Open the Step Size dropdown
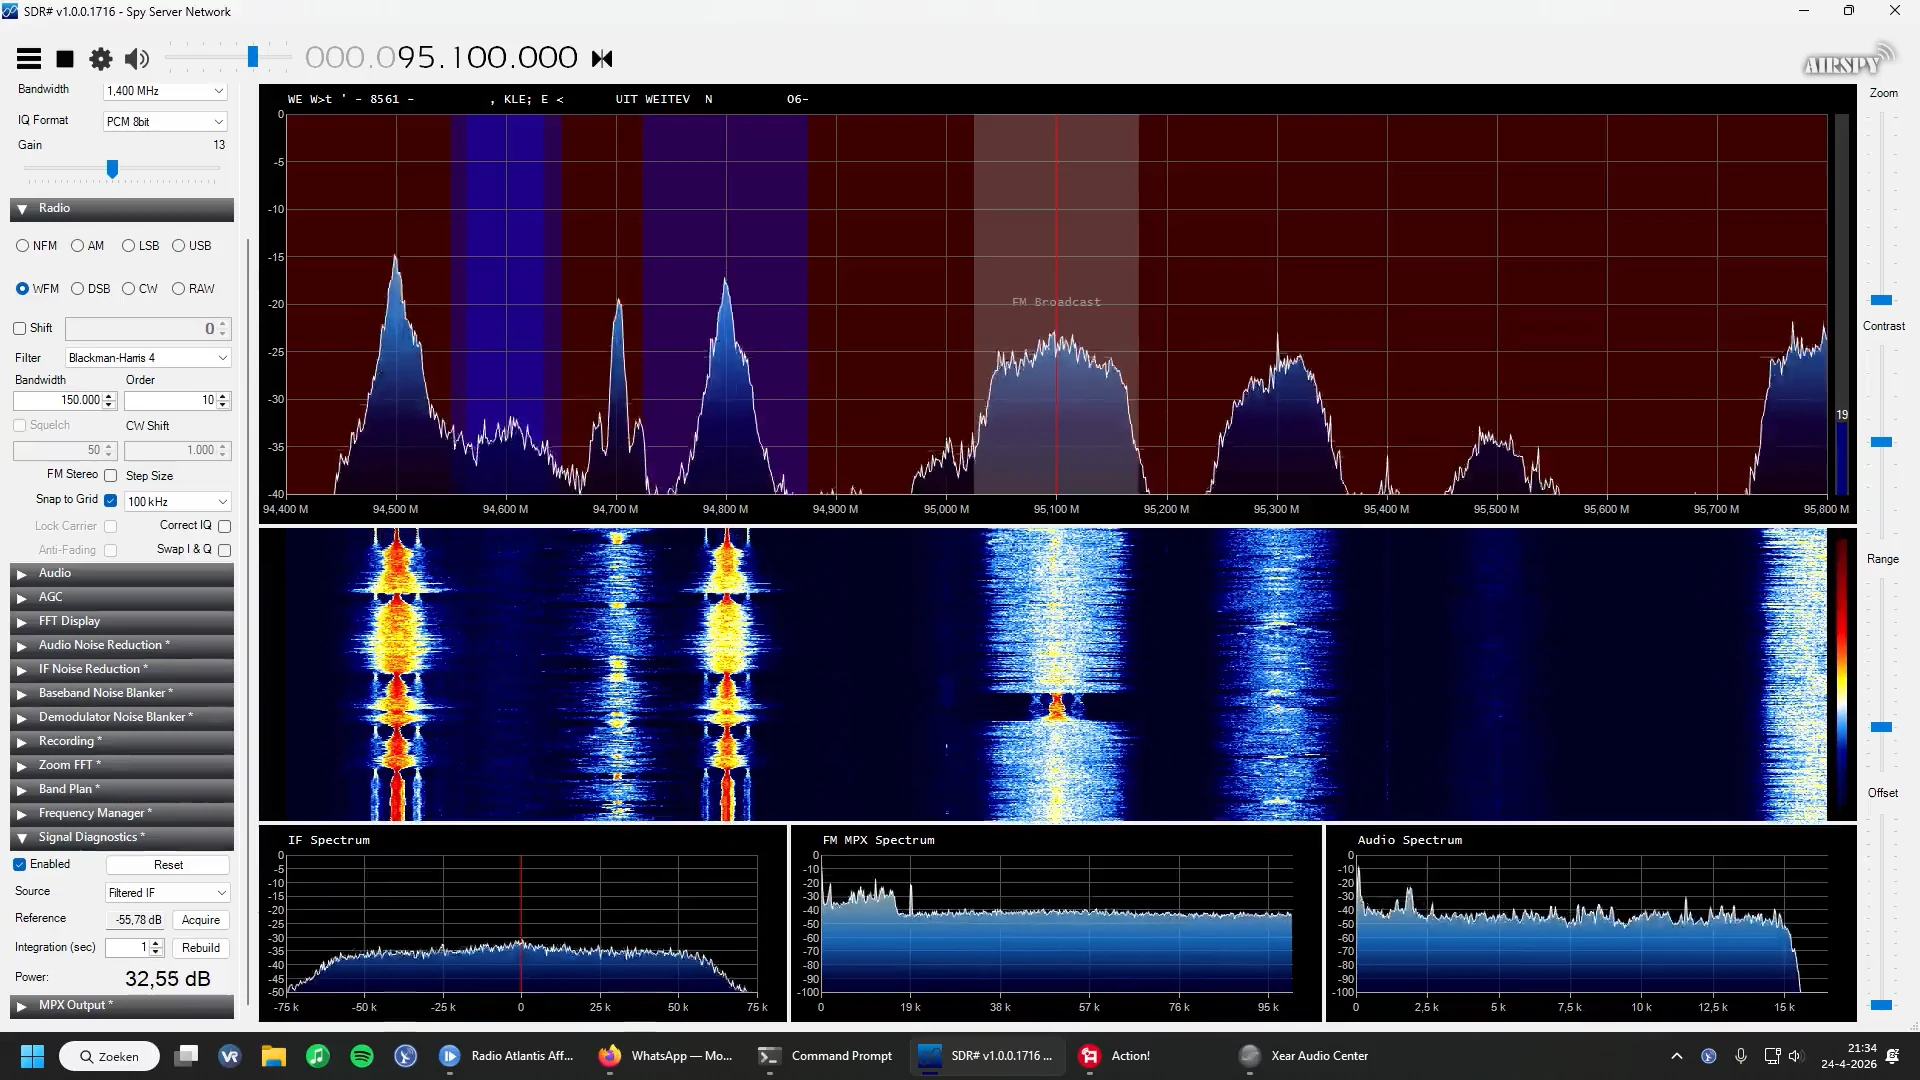Viewport: 1920px width, 1080px height. 178,502
